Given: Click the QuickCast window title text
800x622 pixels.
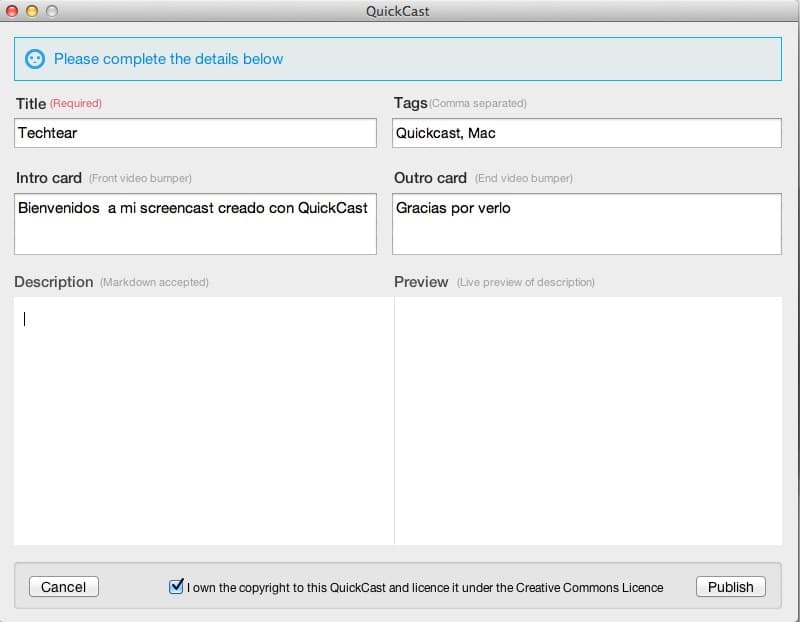Looking at the screenshot, I should [x=398, y=11].
